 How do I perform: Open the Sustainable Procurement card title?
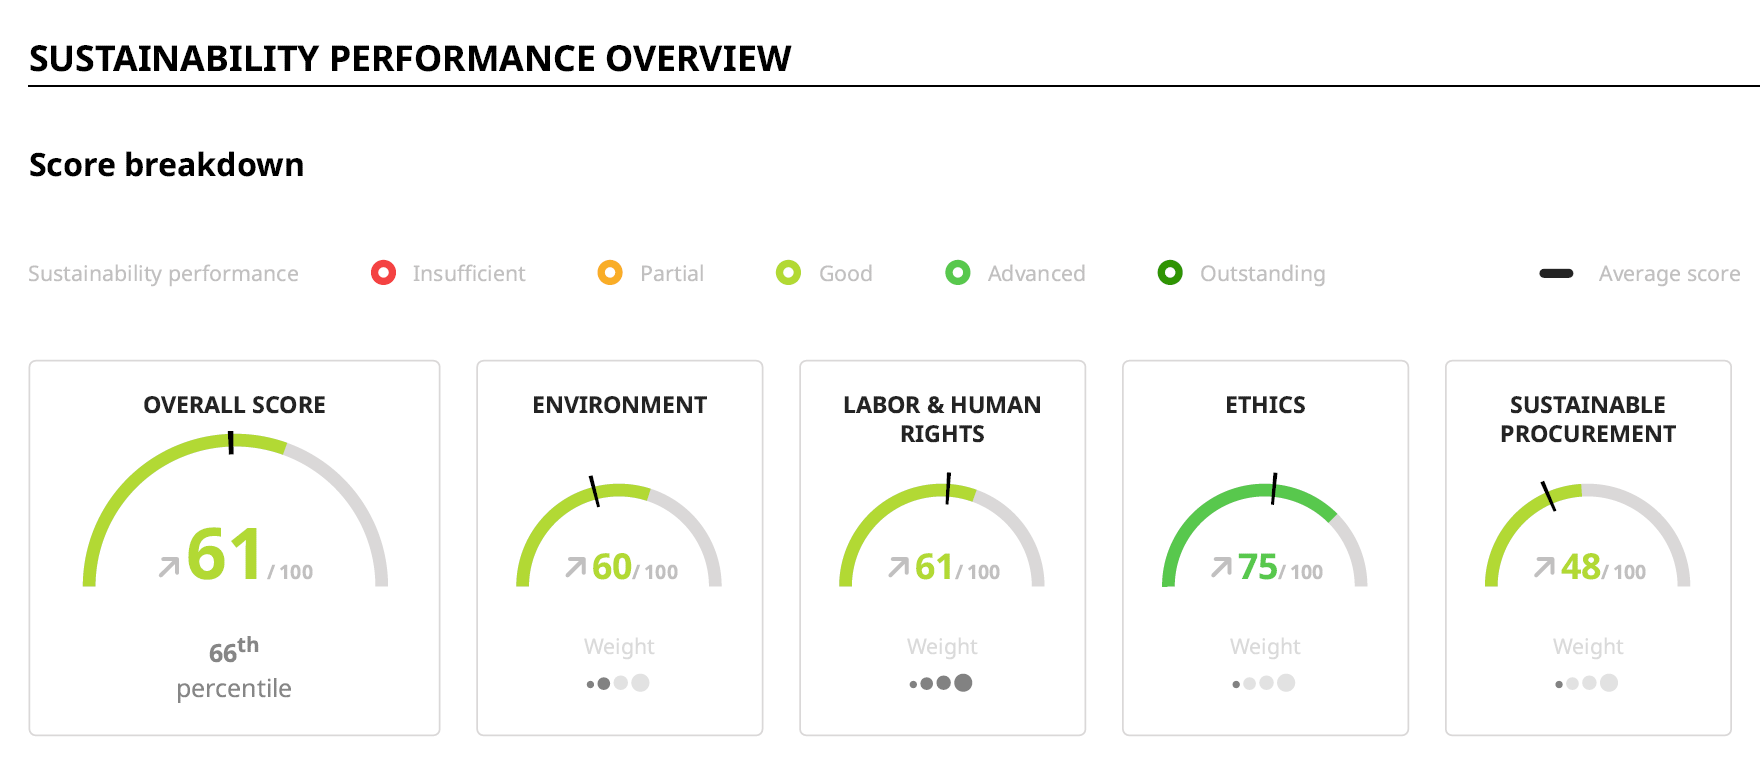pos(1587,419)
